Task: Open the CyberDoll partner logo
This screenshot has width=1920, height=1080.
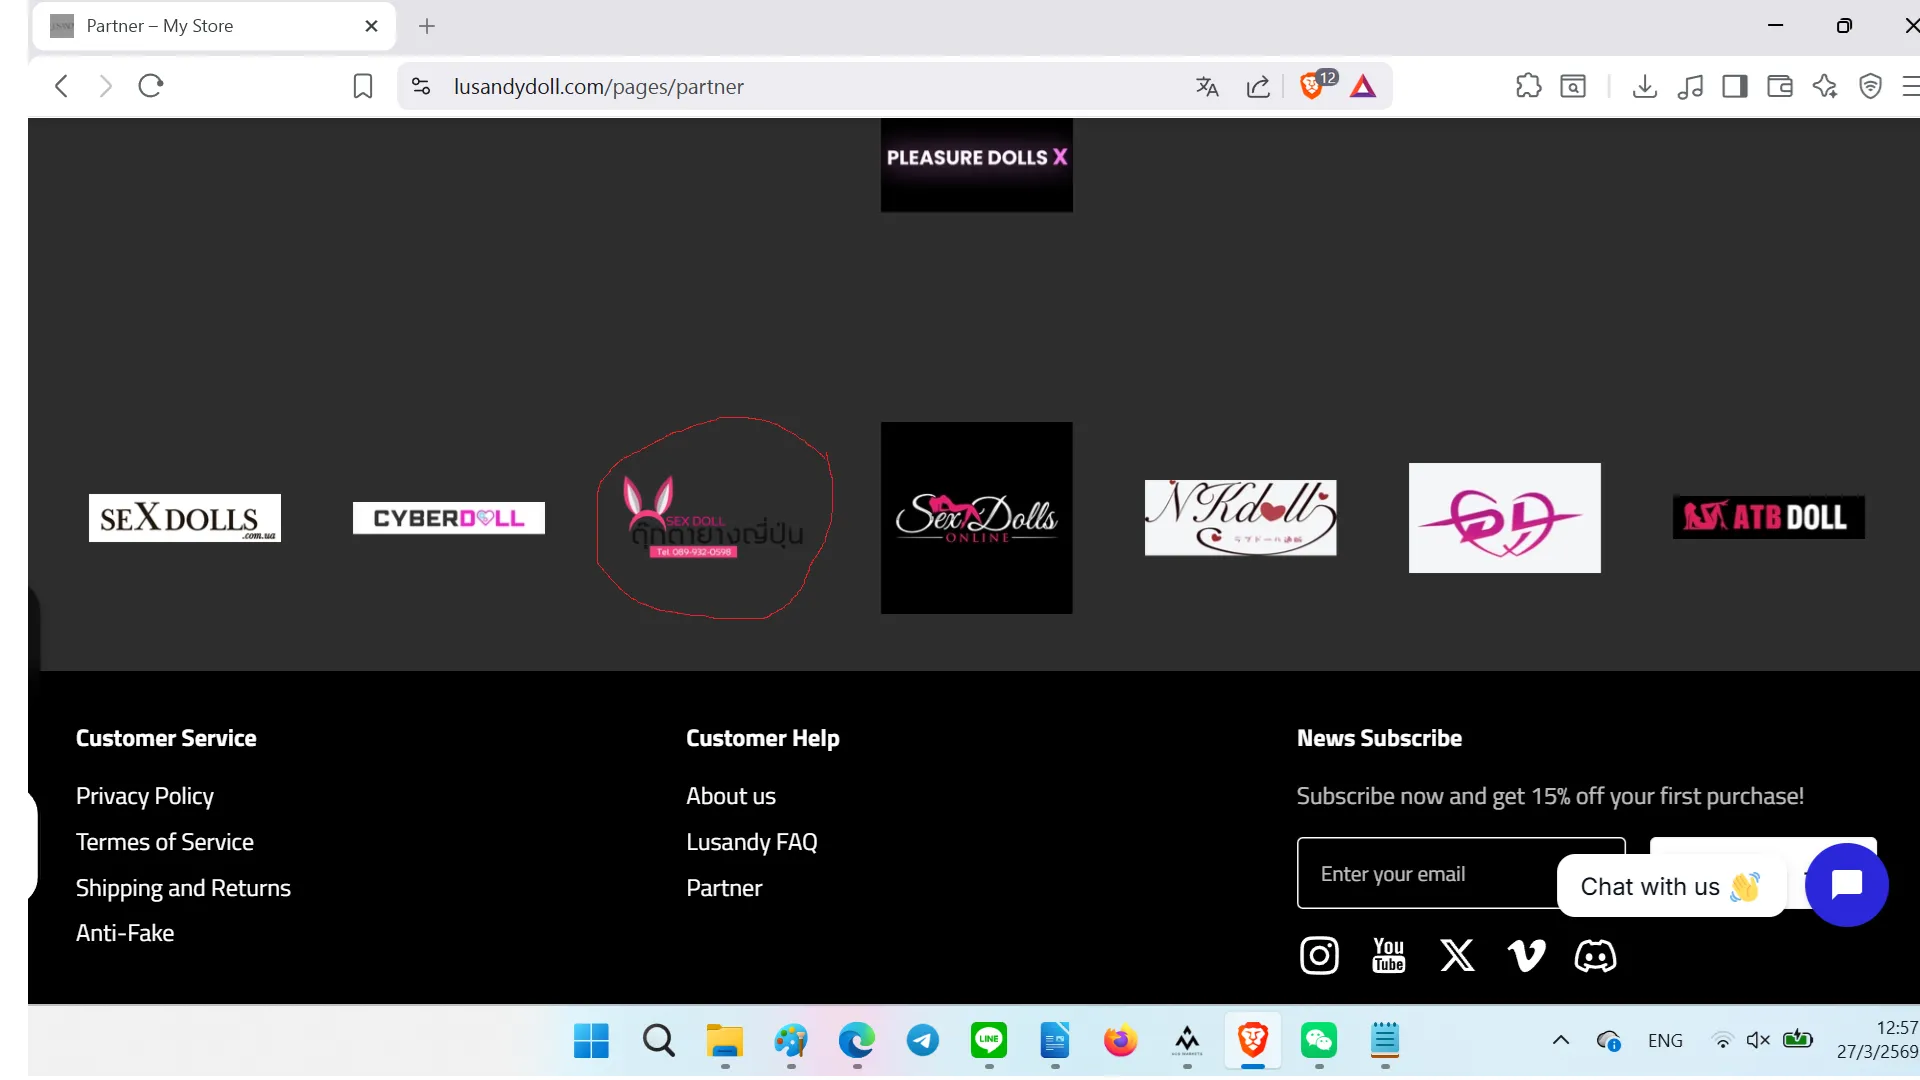Action: pos(449,518)
